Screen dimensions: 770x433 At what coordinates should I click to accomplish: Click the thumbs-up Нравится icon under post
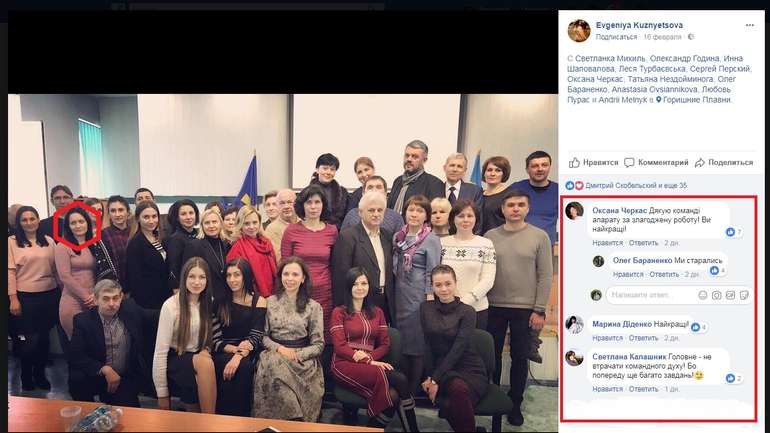point(574,162)
